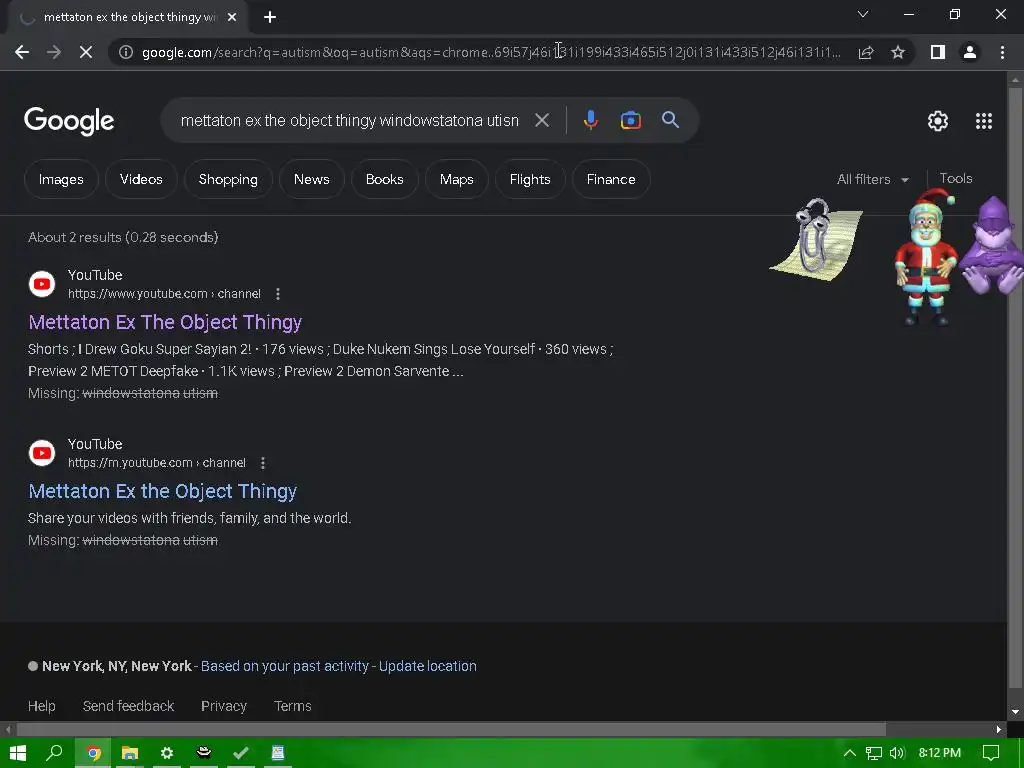1024x768 pixels.
Task: Open Google quick settings gear
Action: point(938,121)
